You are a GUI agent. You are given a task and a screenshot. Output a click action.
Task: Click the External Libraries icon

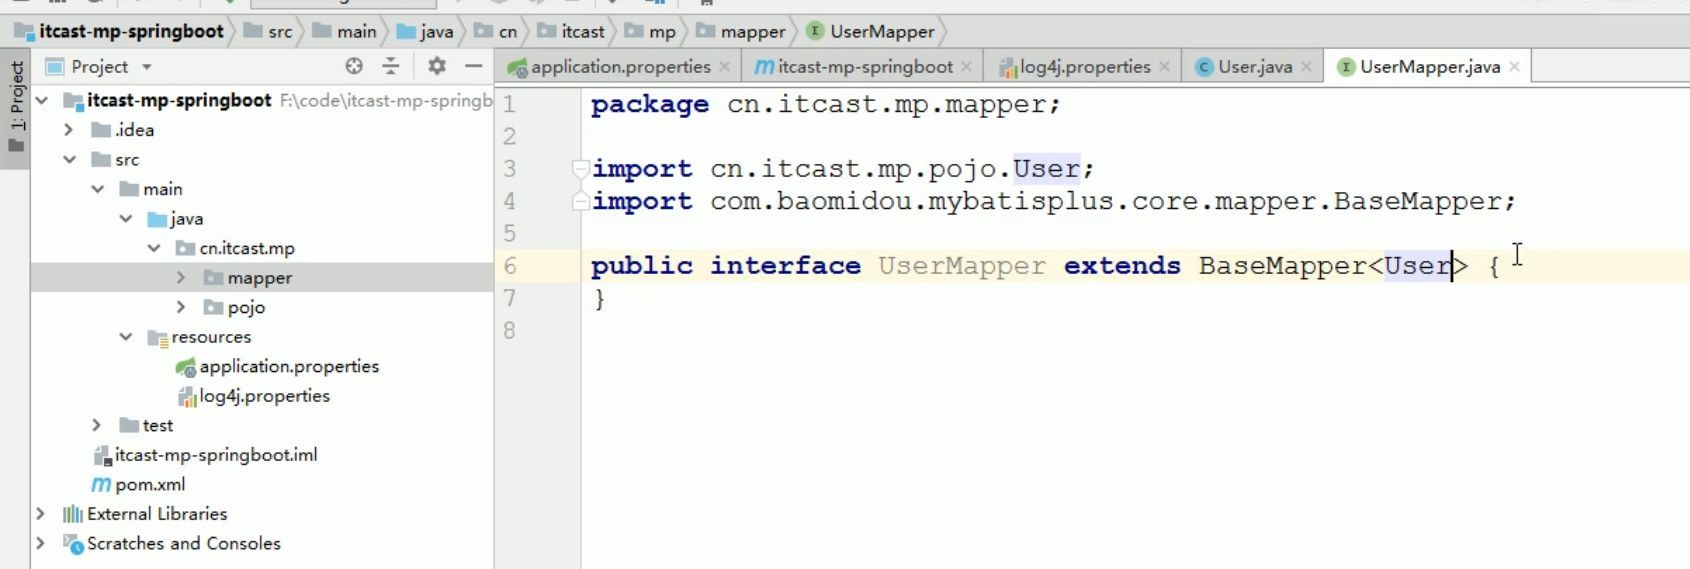[72, 514]
